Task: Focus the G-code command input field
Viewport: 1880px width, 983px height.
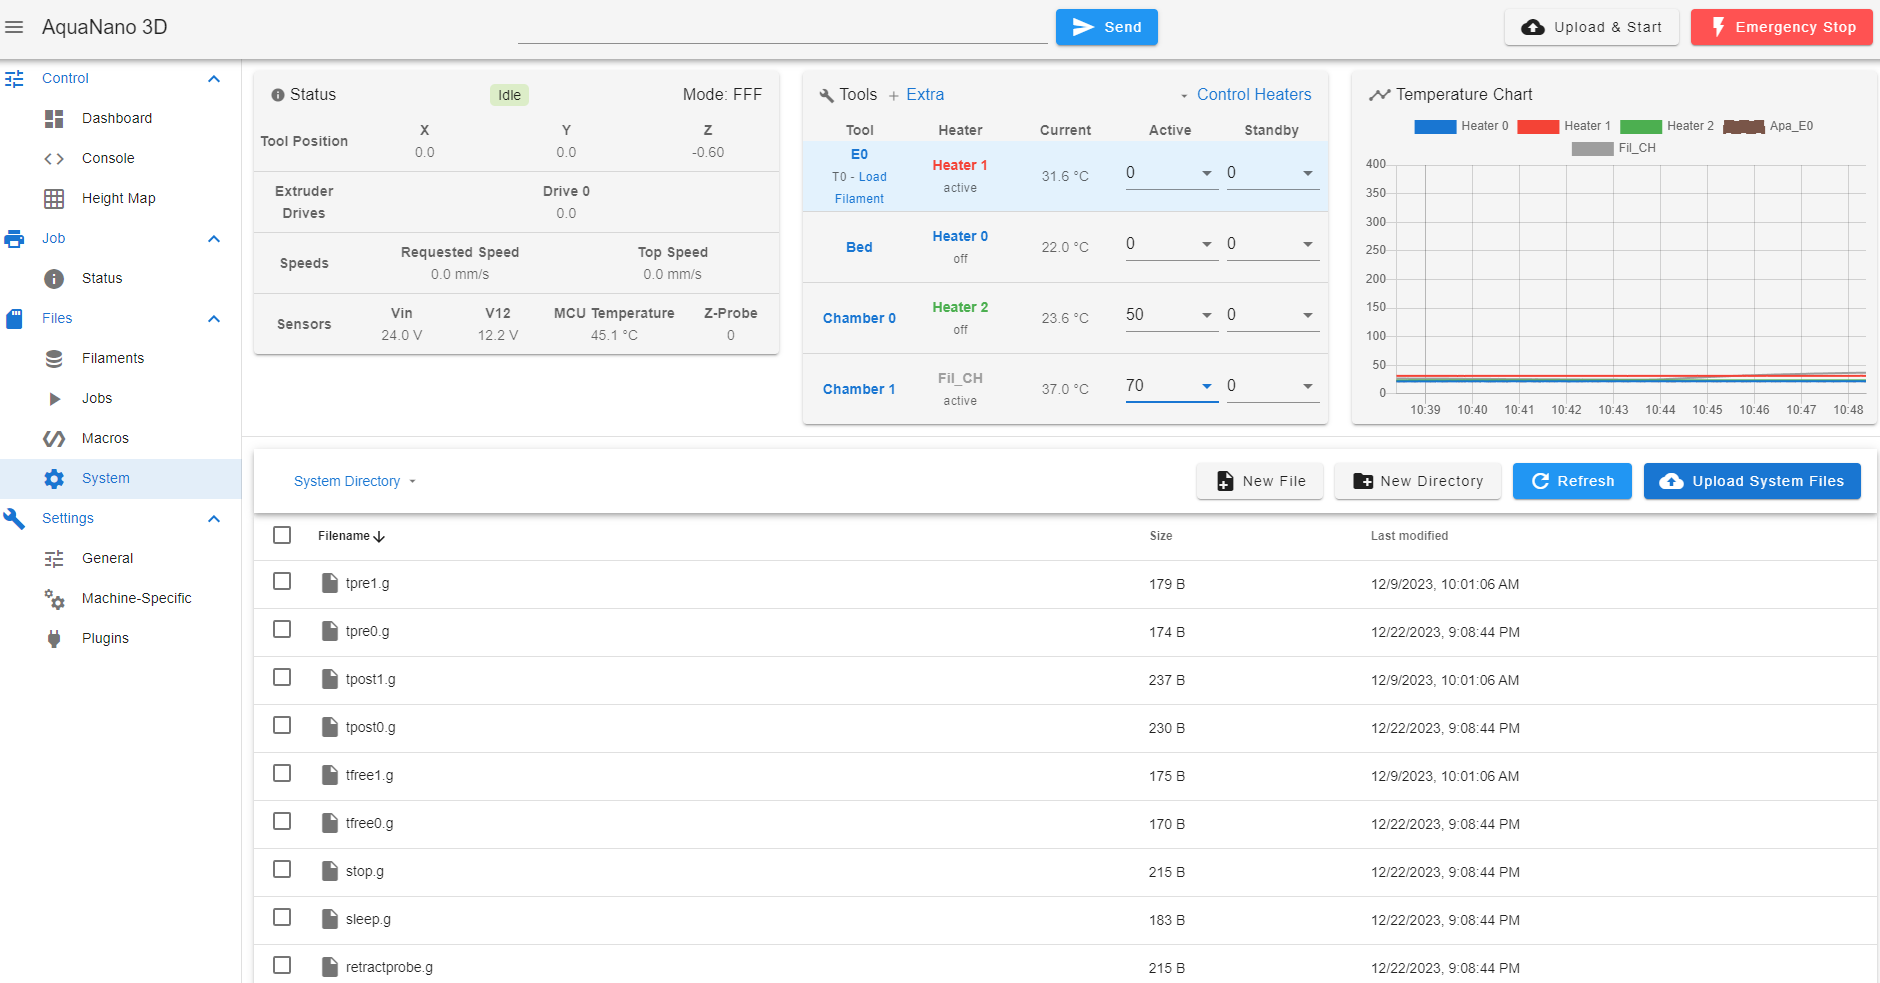Action: coord(782,27)
